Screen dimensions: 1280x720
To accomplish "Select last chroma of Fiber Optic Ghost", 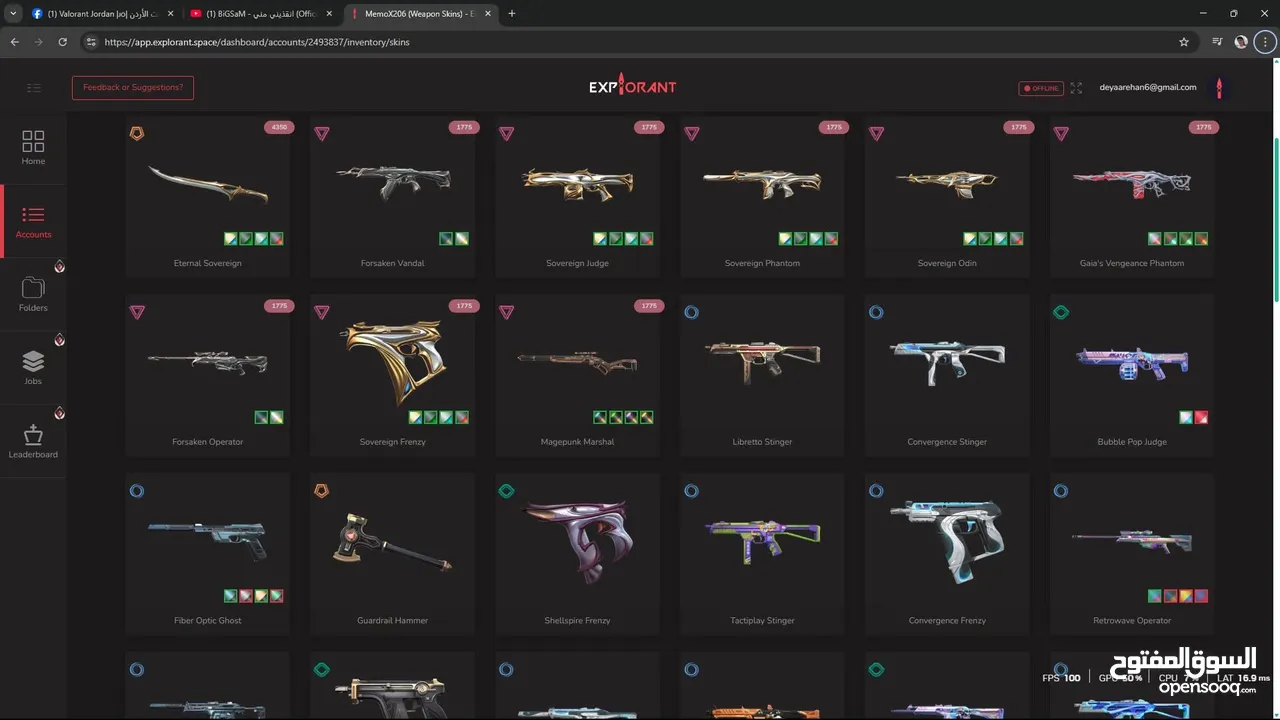I will coord(277,596).
